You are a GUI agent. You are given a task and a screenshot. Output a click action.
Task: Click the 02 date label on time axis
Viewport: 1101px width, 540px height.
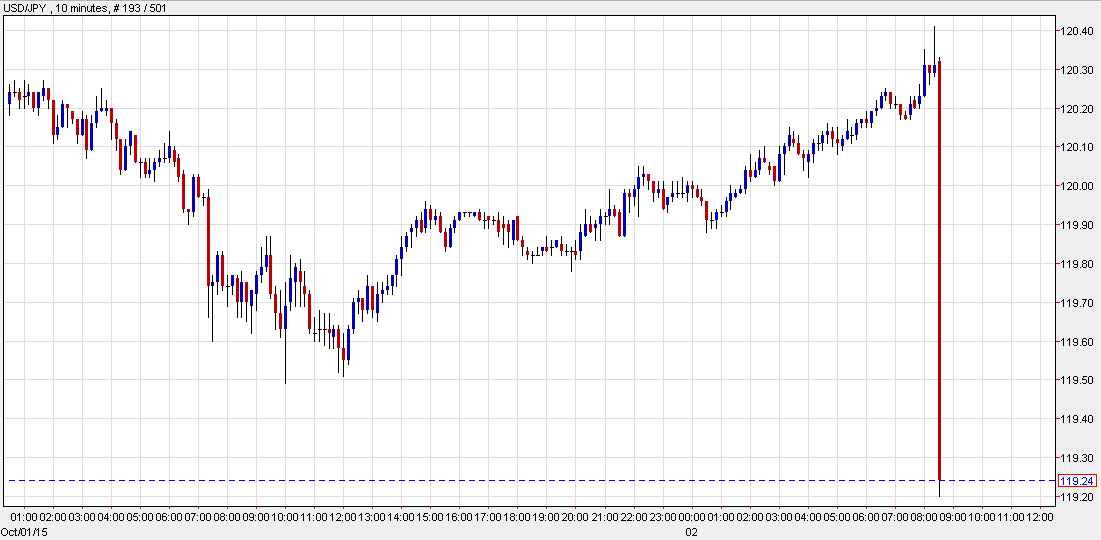point(692,533)
